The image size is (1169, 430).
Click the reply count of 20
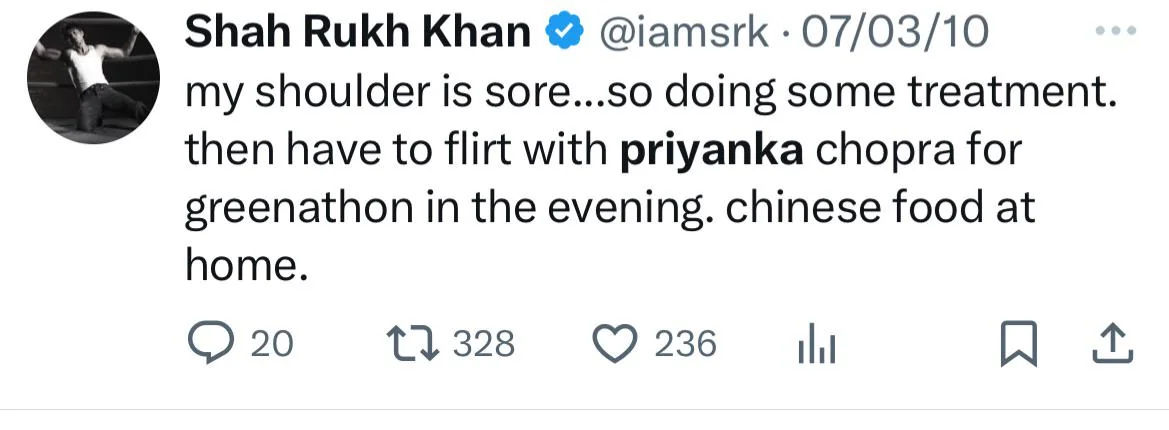point(271,345)
